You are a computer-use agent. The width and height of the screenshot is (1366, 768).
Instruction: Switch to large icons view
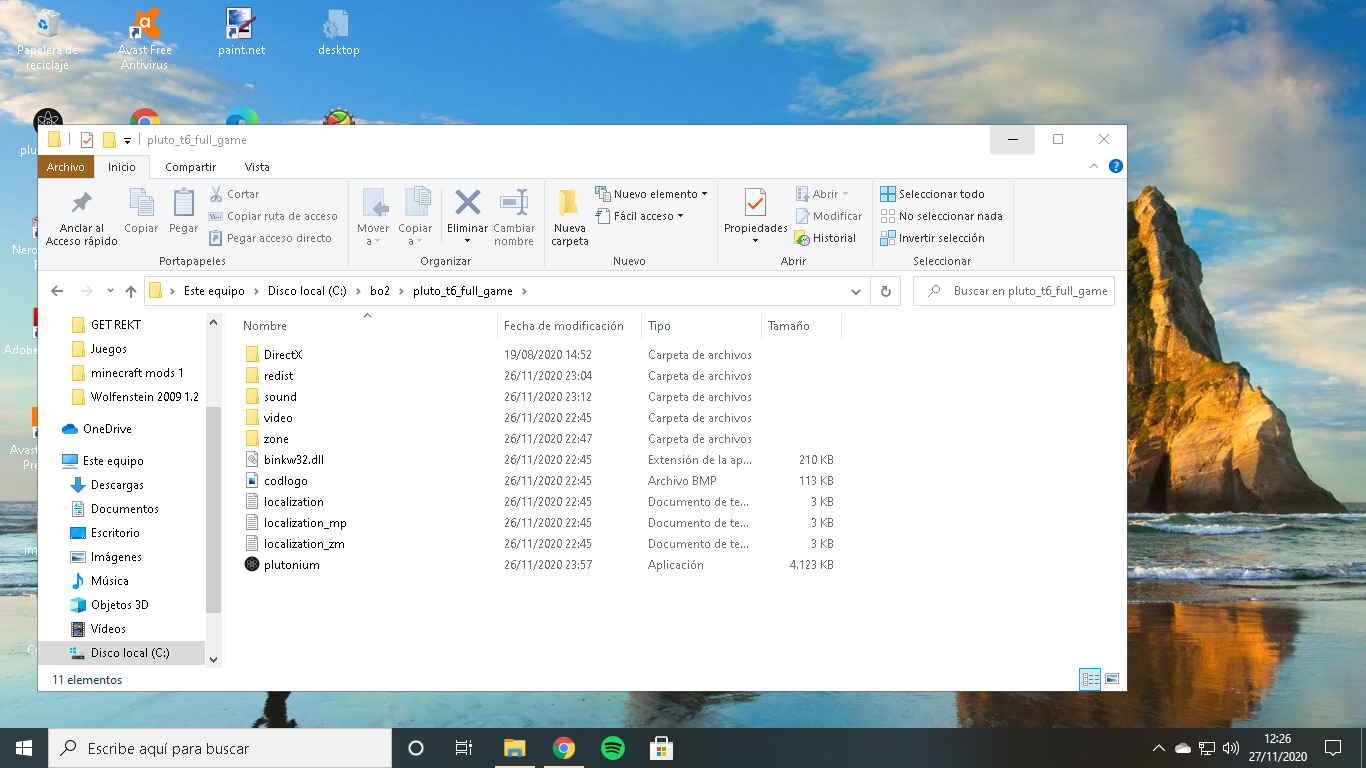1111,679
